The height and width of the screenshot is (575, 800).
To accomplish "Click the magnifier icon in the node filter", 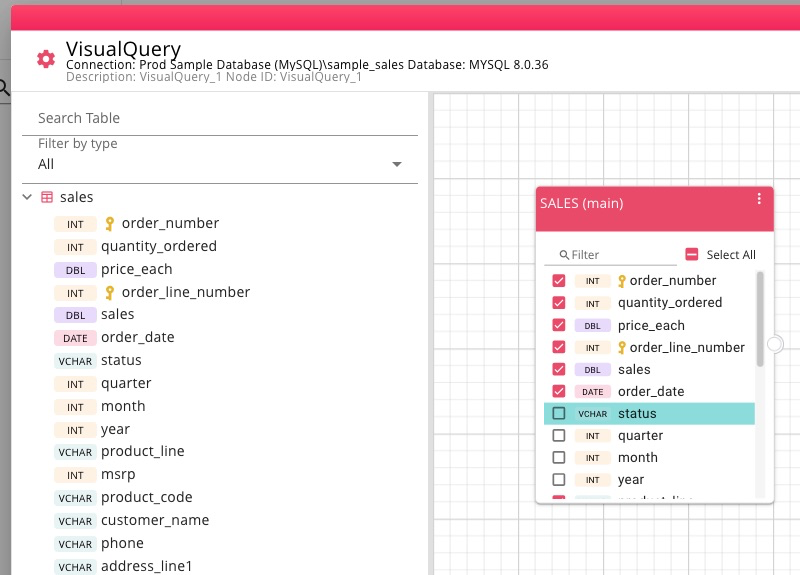I will (564, 255).
